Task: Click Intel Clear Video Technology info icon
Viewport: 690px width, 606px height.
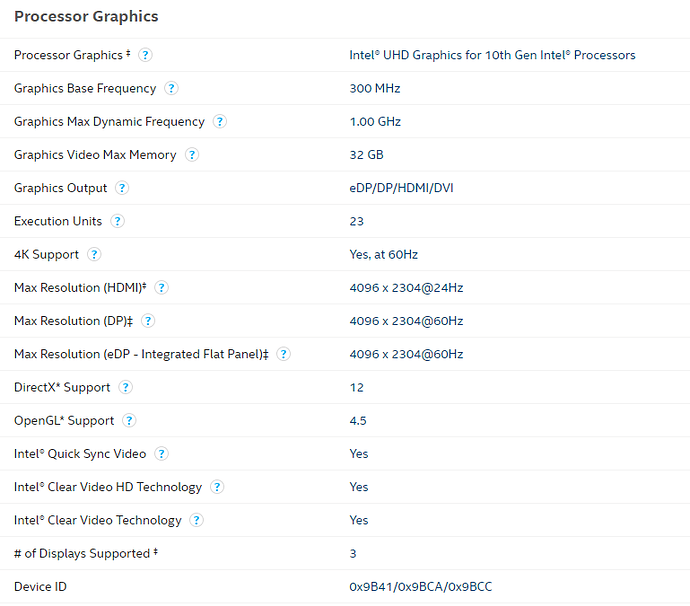Action: [x=196, y=520]
